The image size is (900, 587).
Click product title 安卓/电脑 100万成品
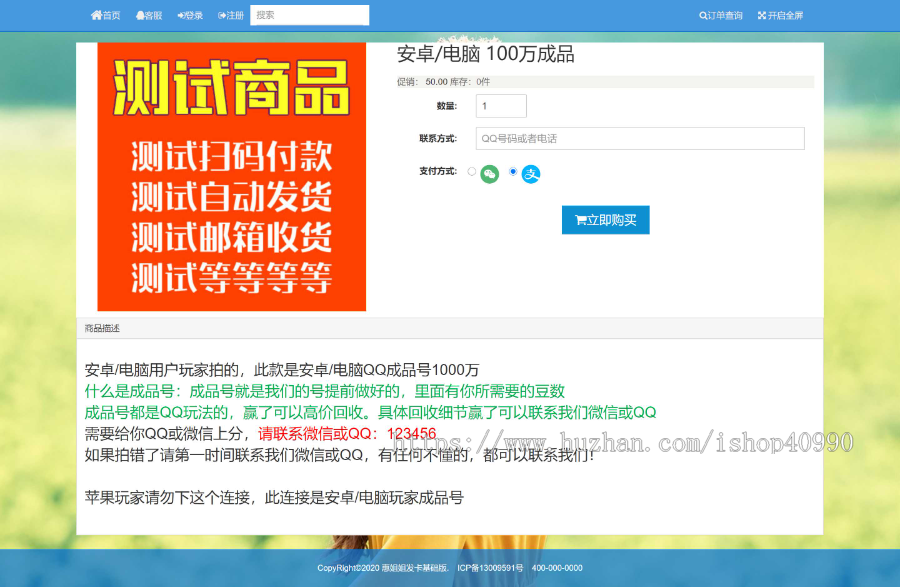[x=486, y=54]
